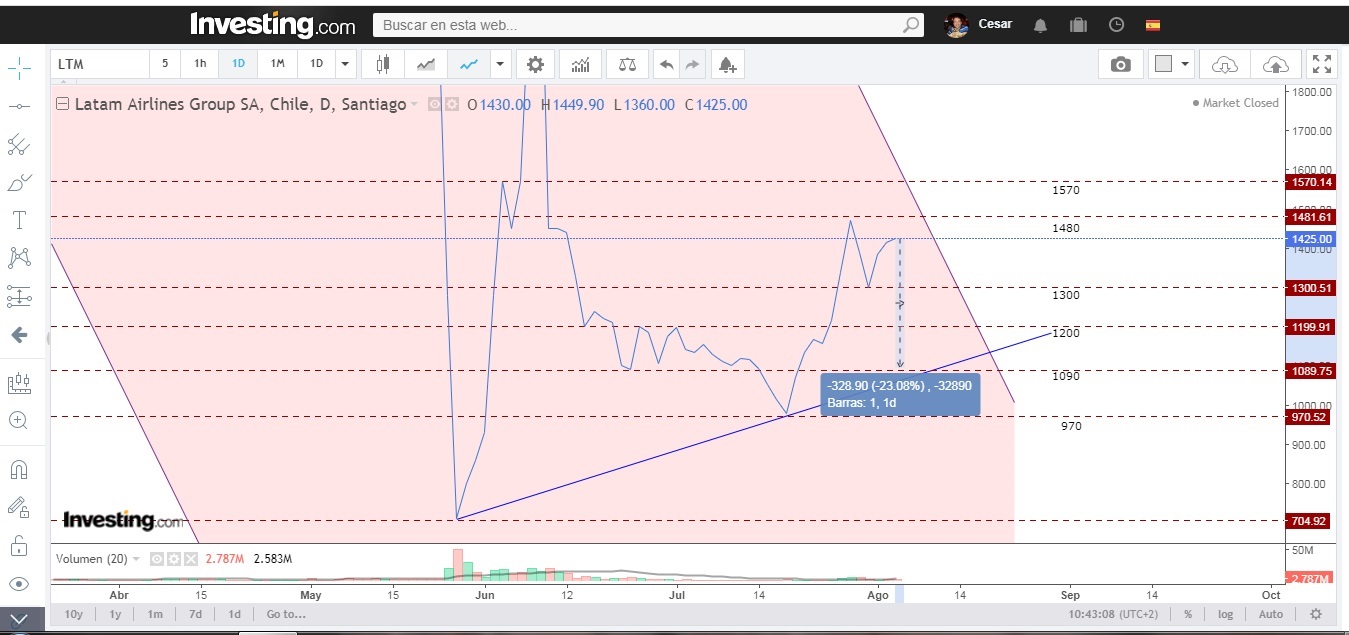Set range to 7d
Screen dimensions: 1349x635
click(196, 614)
